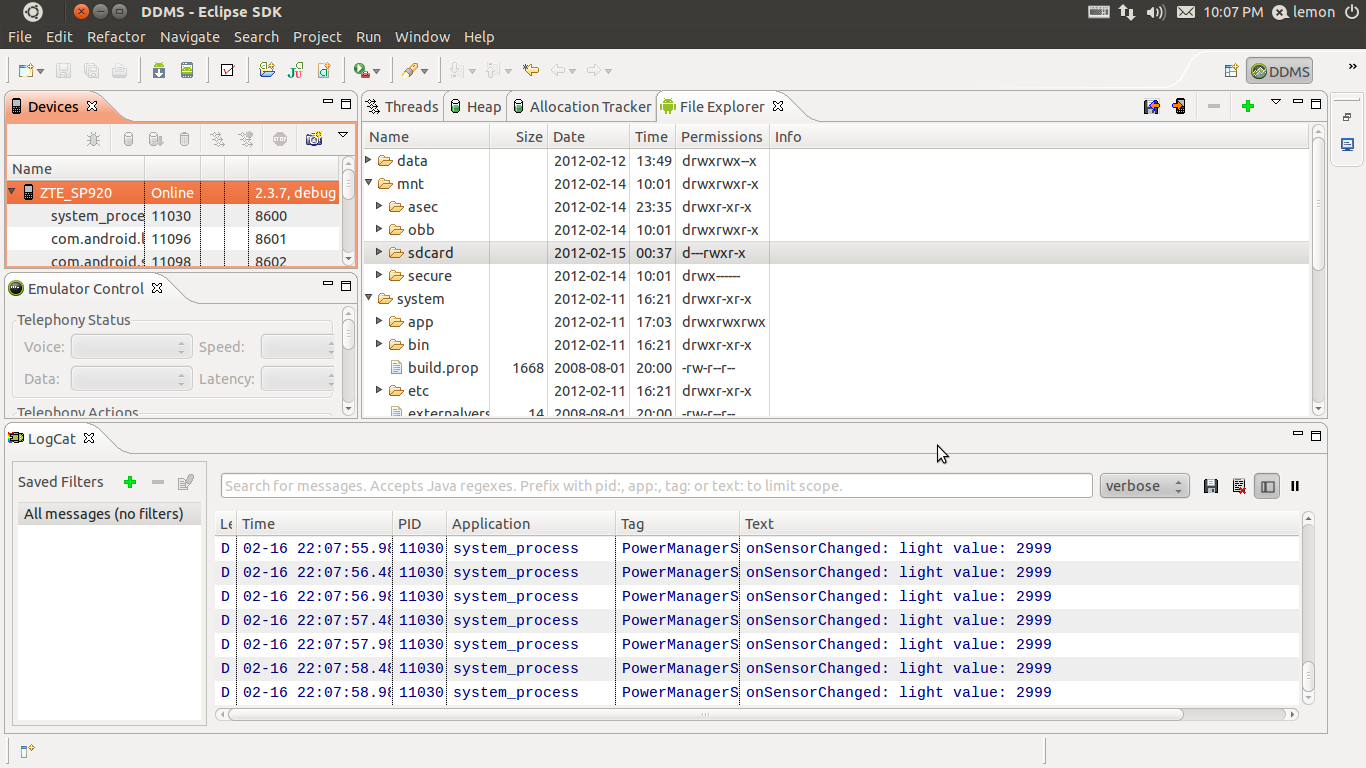Click the Ubuntu volume indicator

[1156, 12]
